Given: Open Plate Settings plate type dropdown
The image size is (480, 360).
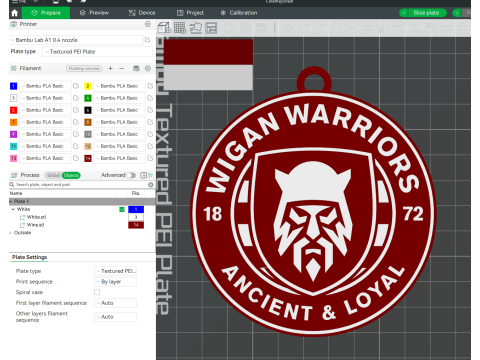Looking at the screenshot, I should pyautogui.click(x=115, y=271).
